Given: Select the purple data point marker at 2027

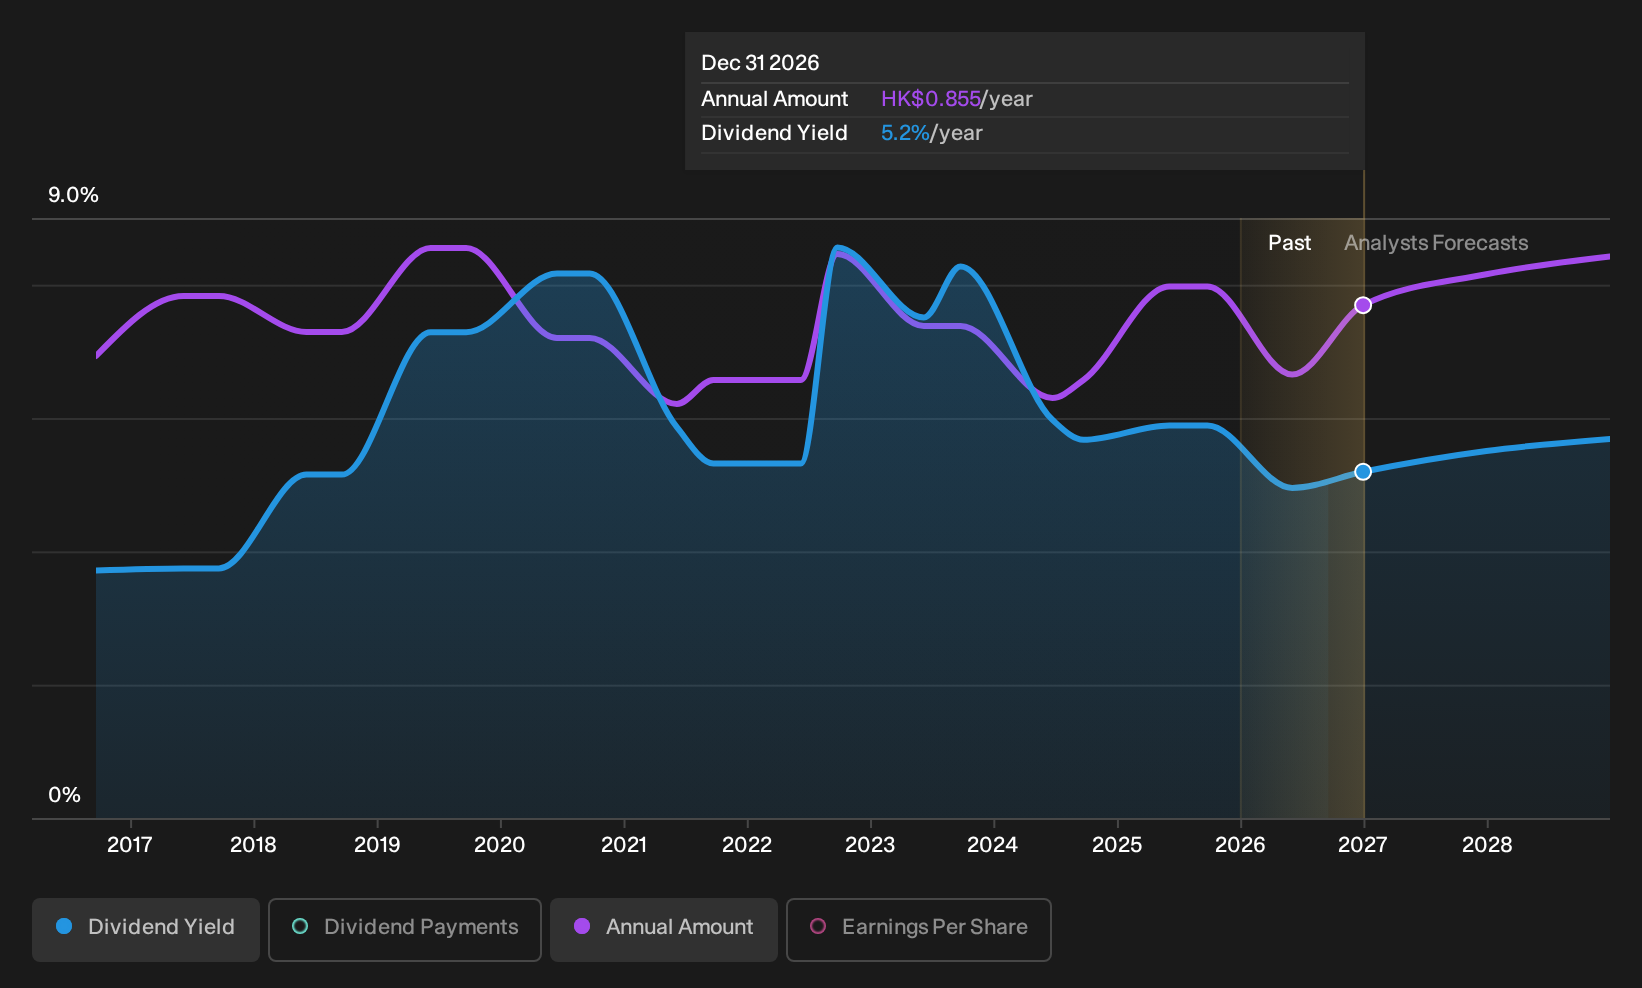Looking at the screenshot, I should tap(1363, 305).
